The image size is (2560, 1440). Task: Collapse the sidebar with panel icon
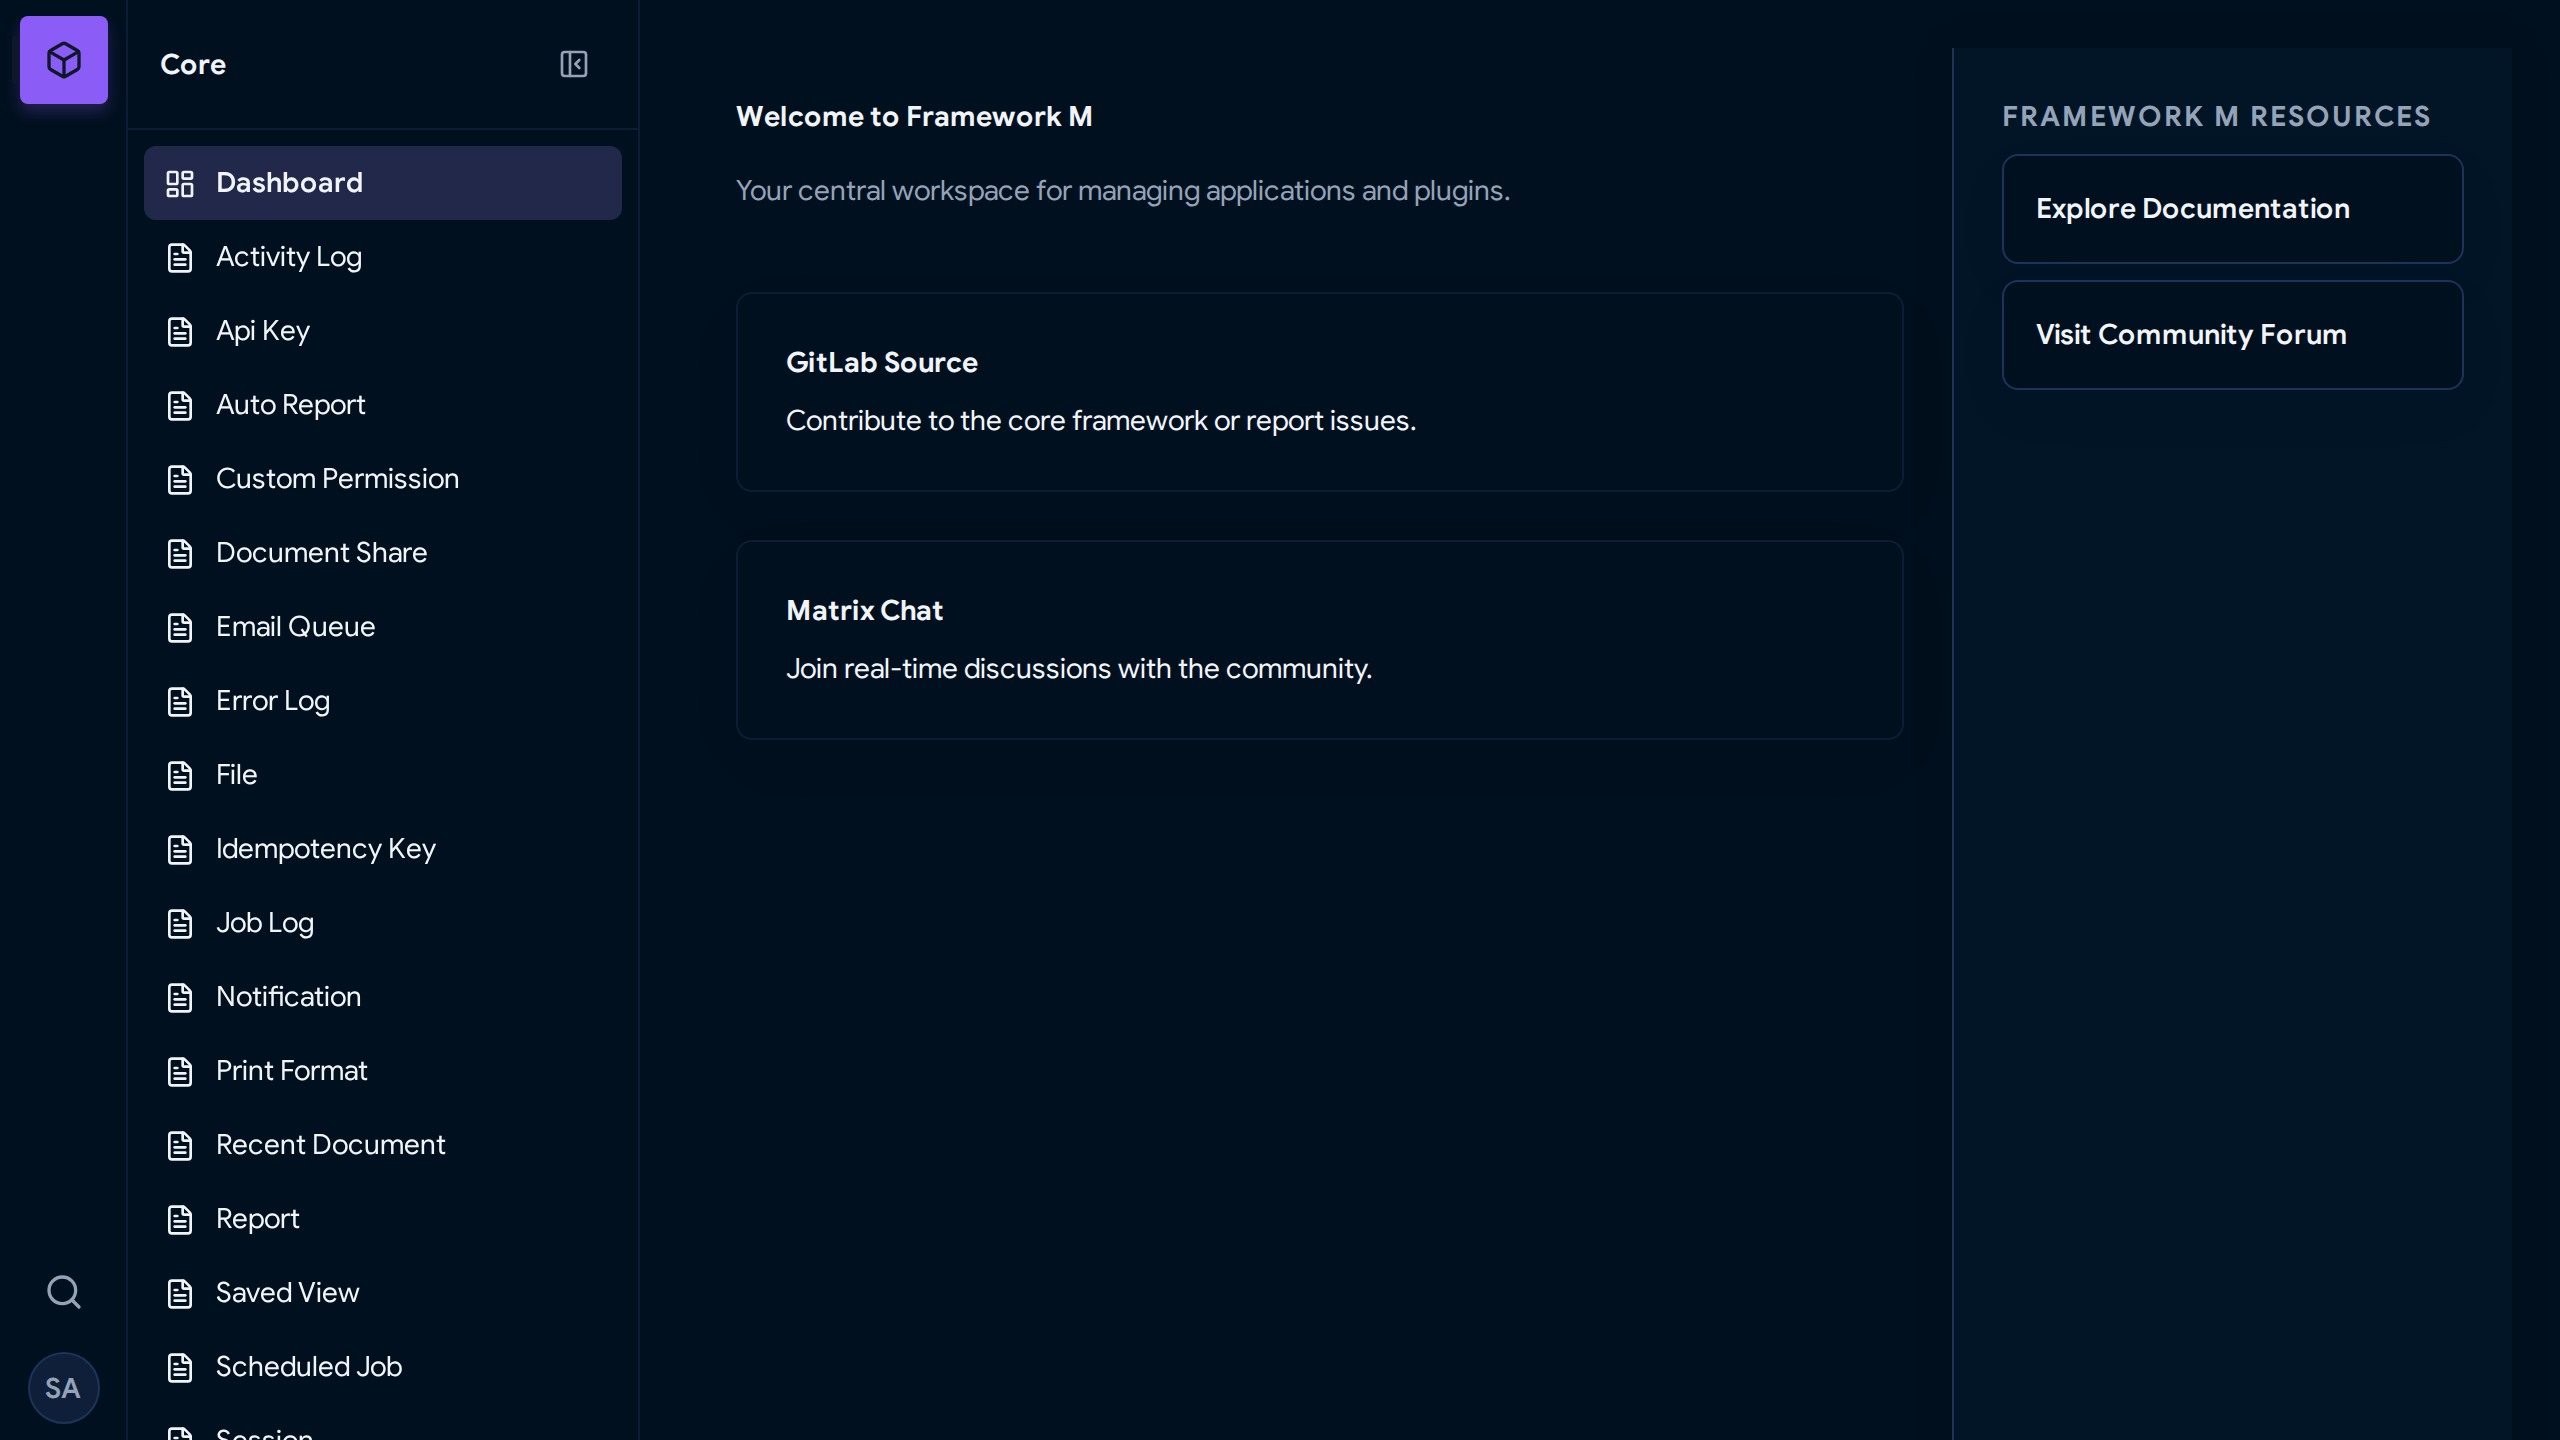click(573, 64)
